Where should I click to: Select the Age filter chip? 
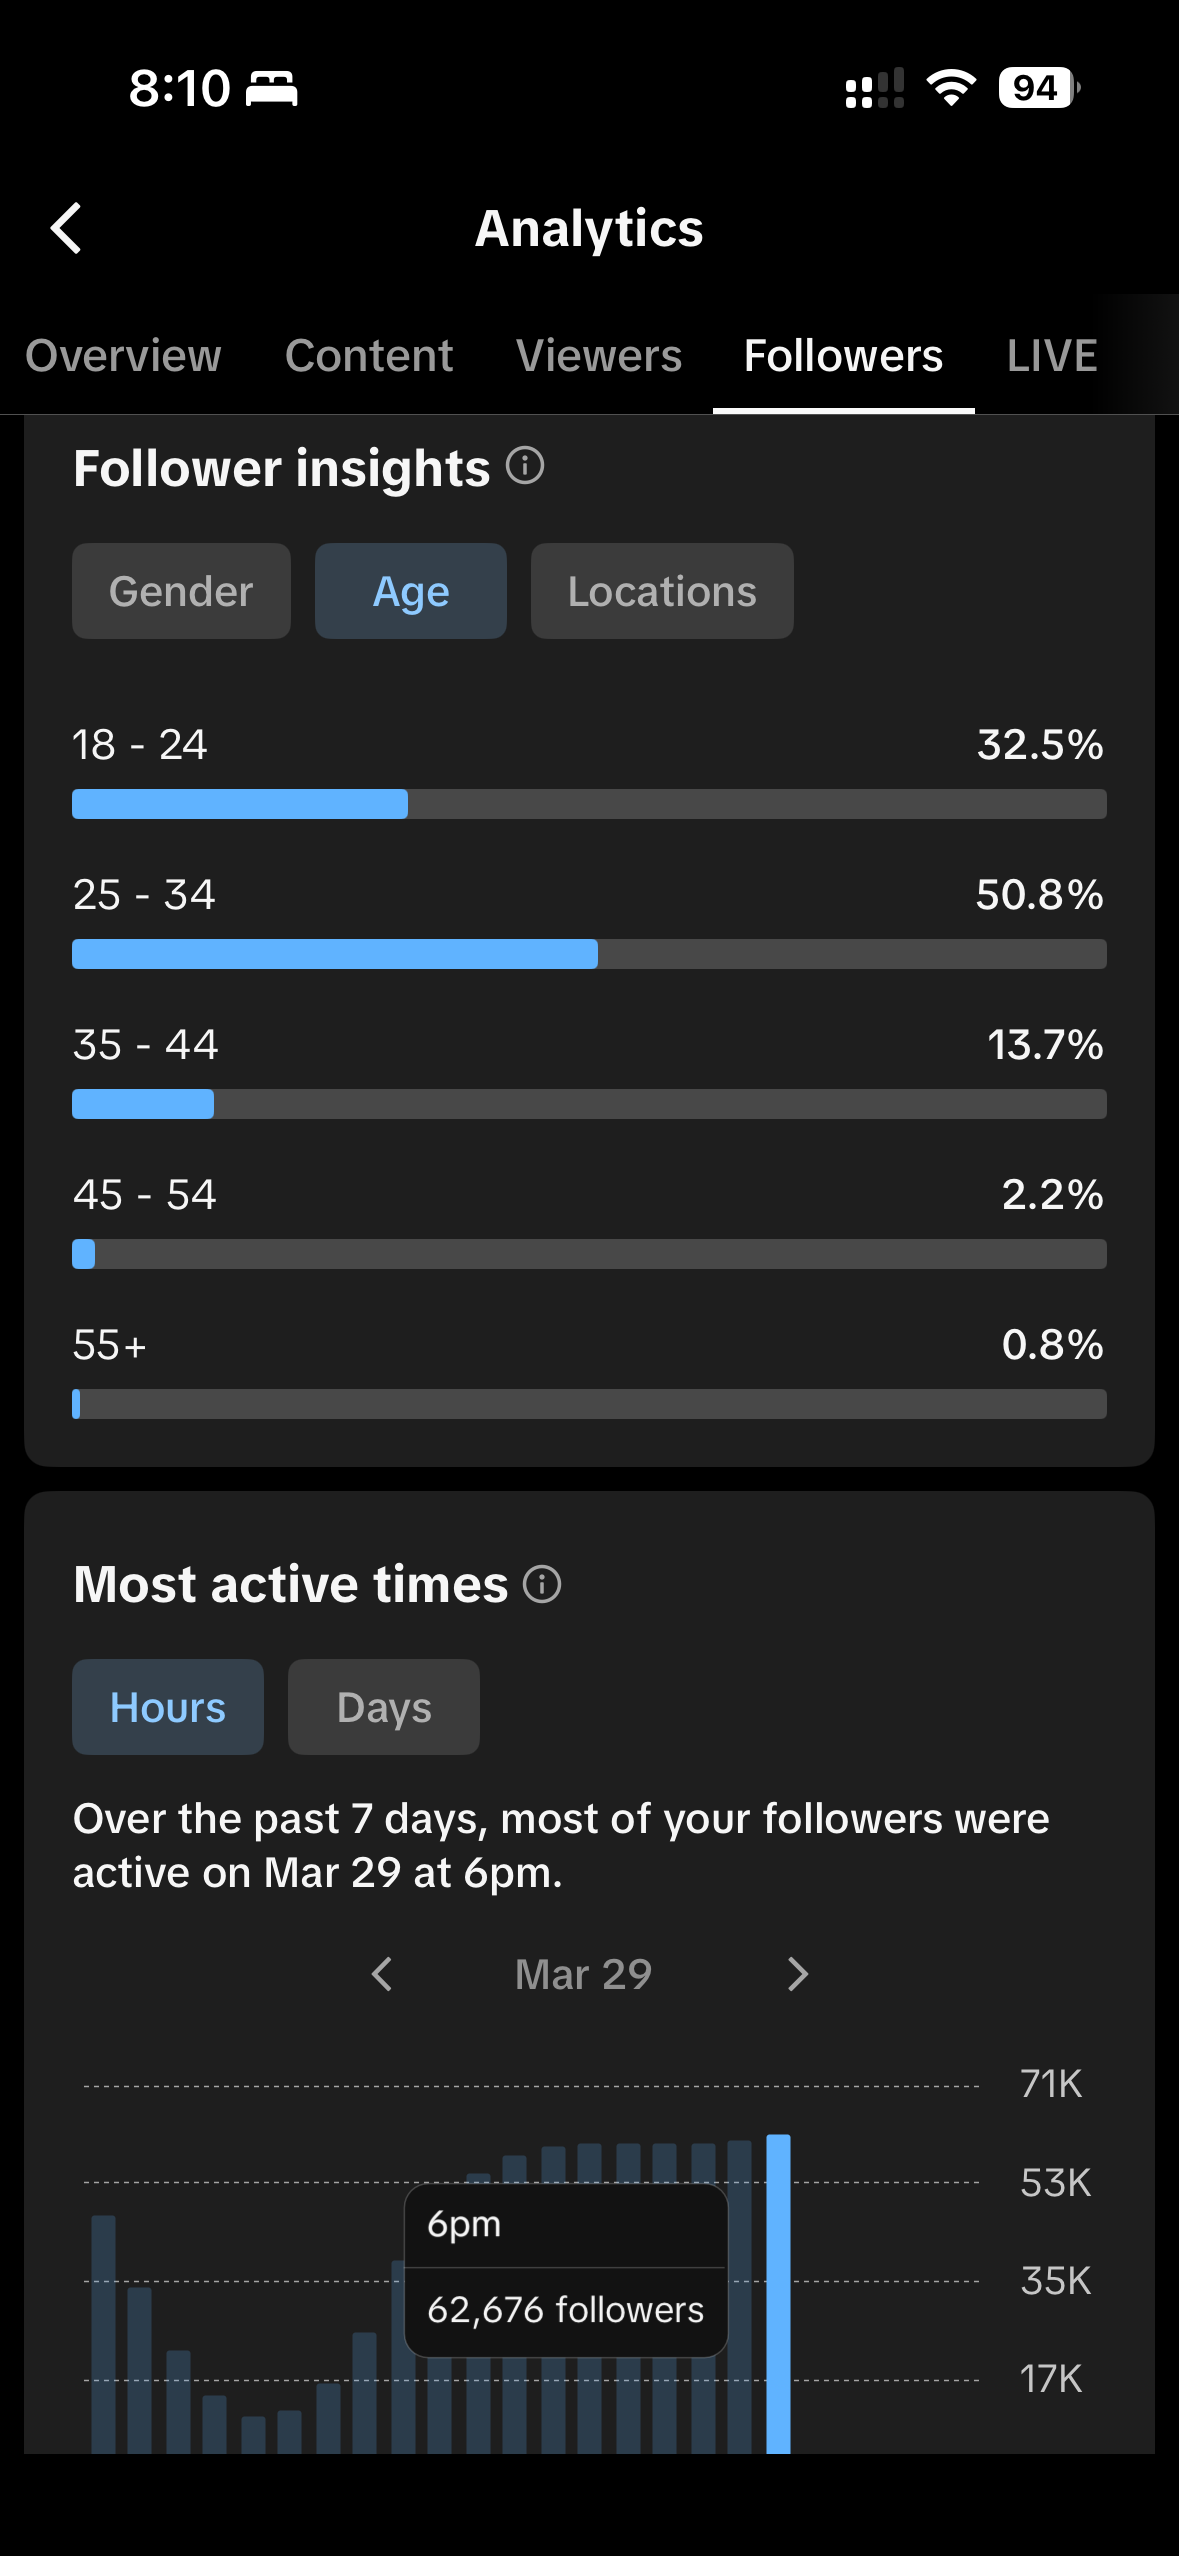(x=411, y=591)
